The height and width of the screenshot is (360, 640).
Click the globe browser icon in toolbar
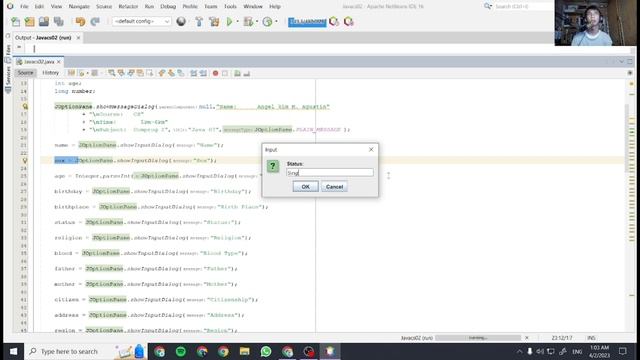click(181, 22)
